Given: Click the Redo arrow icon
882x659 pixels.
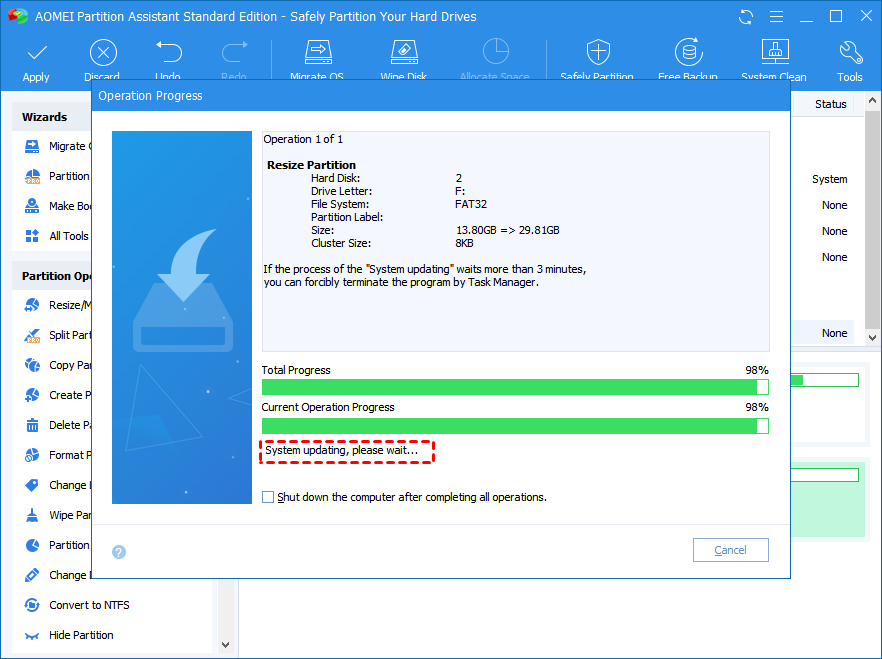Looking at the screenshot, I should click(x=234, y=52).
